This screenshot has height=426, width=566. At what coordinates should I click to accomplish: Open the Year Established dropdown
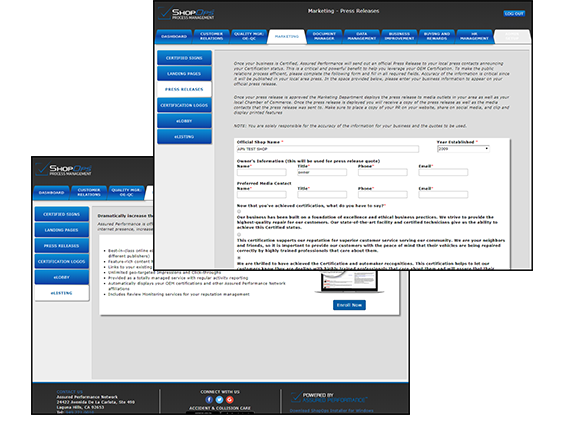[463, 149]
